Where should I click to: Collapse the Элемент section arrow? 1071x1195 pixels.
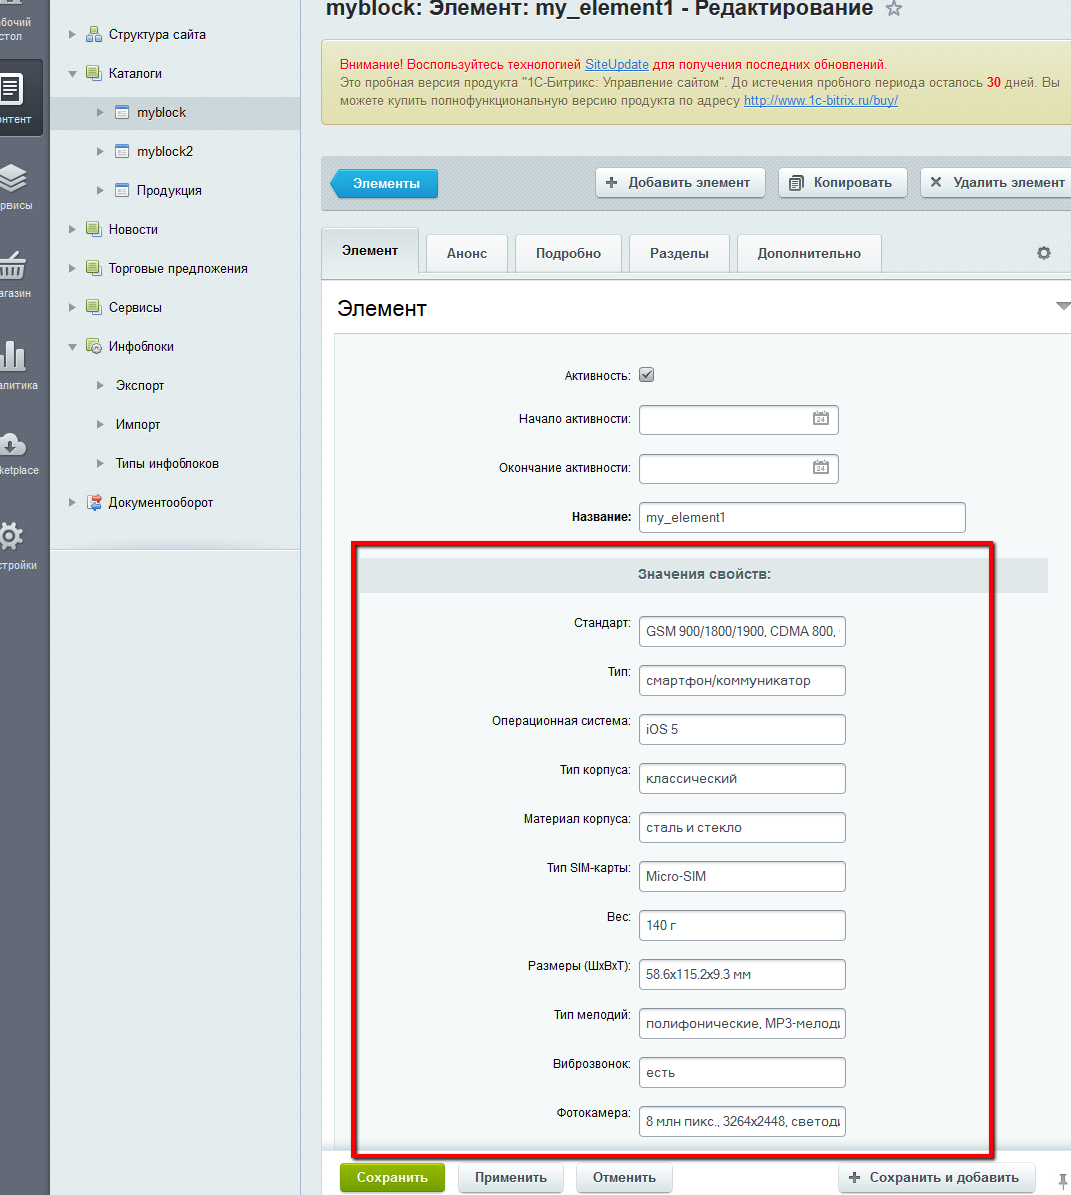coord(1063,306)
